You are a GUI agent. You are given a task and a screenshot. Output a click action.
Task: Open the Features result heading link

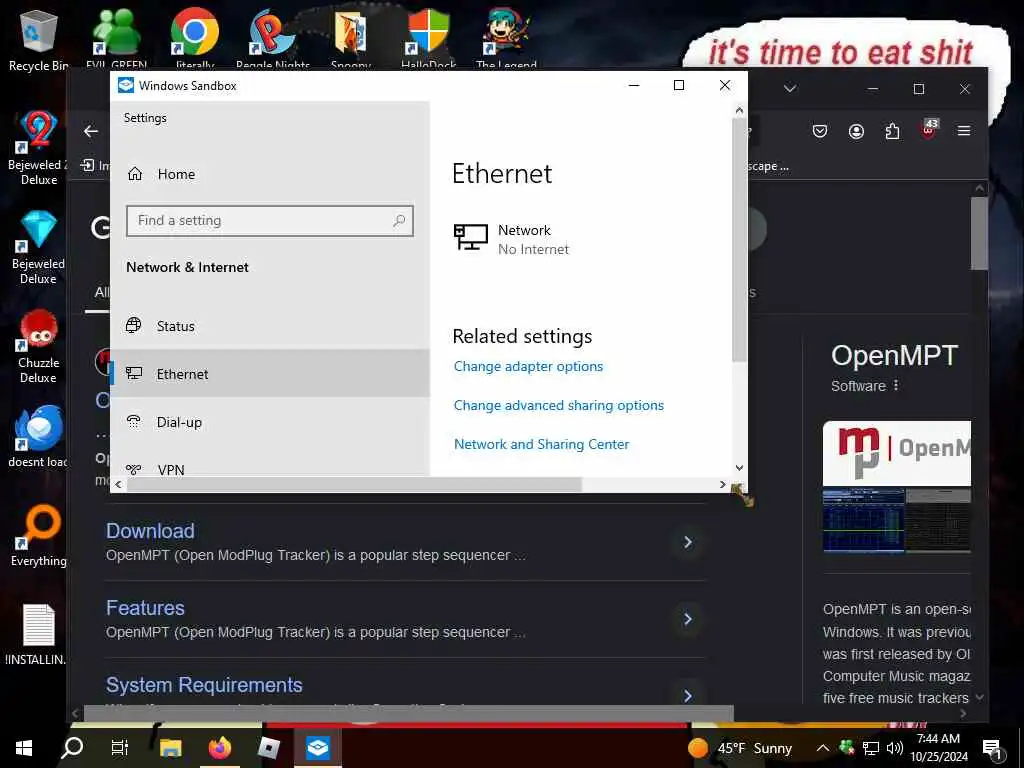click(x=145, y=608)
